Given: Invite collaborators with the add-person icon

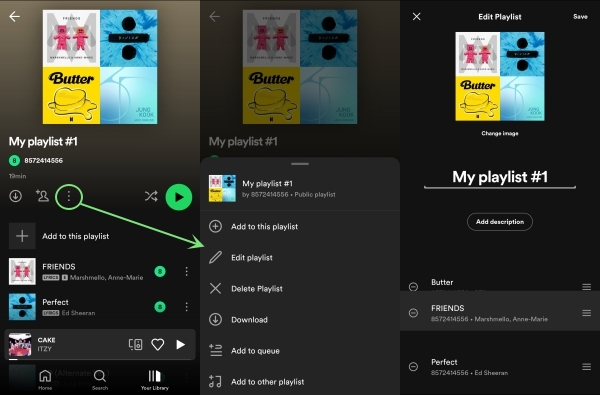Looking at the screenshot, I should pos(42,196).
